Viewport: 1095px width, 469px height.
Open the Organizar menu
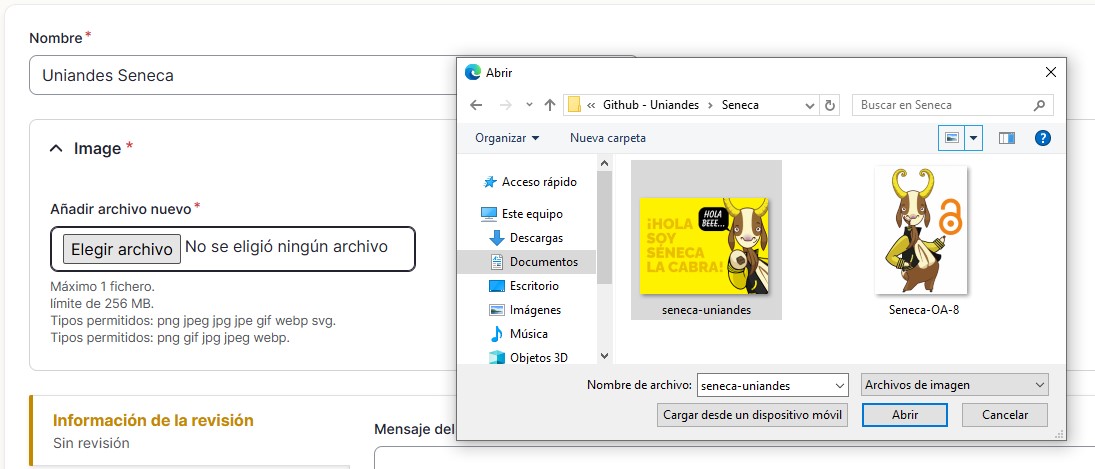(x=507, y=138)
